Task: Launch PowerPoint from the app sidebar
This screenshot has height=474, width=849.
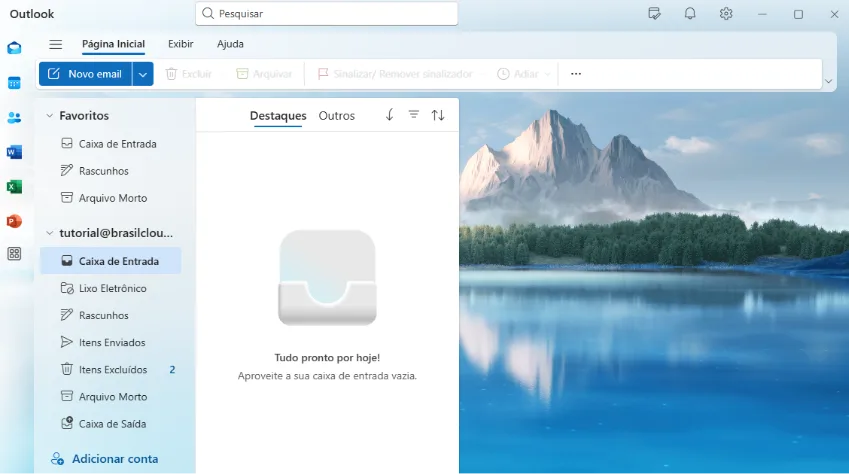Action: 14,221
